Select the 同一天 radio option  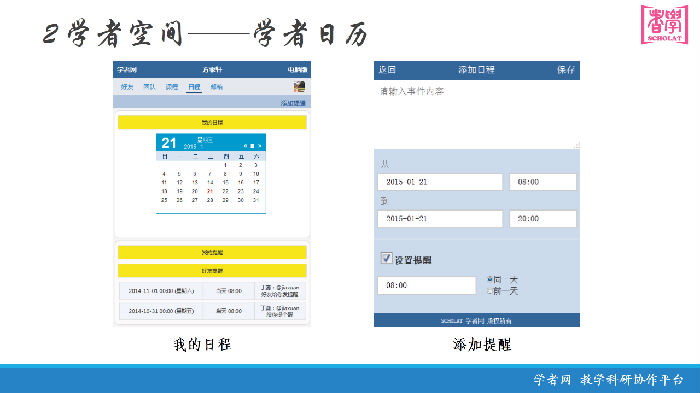(x=490, y=280)
